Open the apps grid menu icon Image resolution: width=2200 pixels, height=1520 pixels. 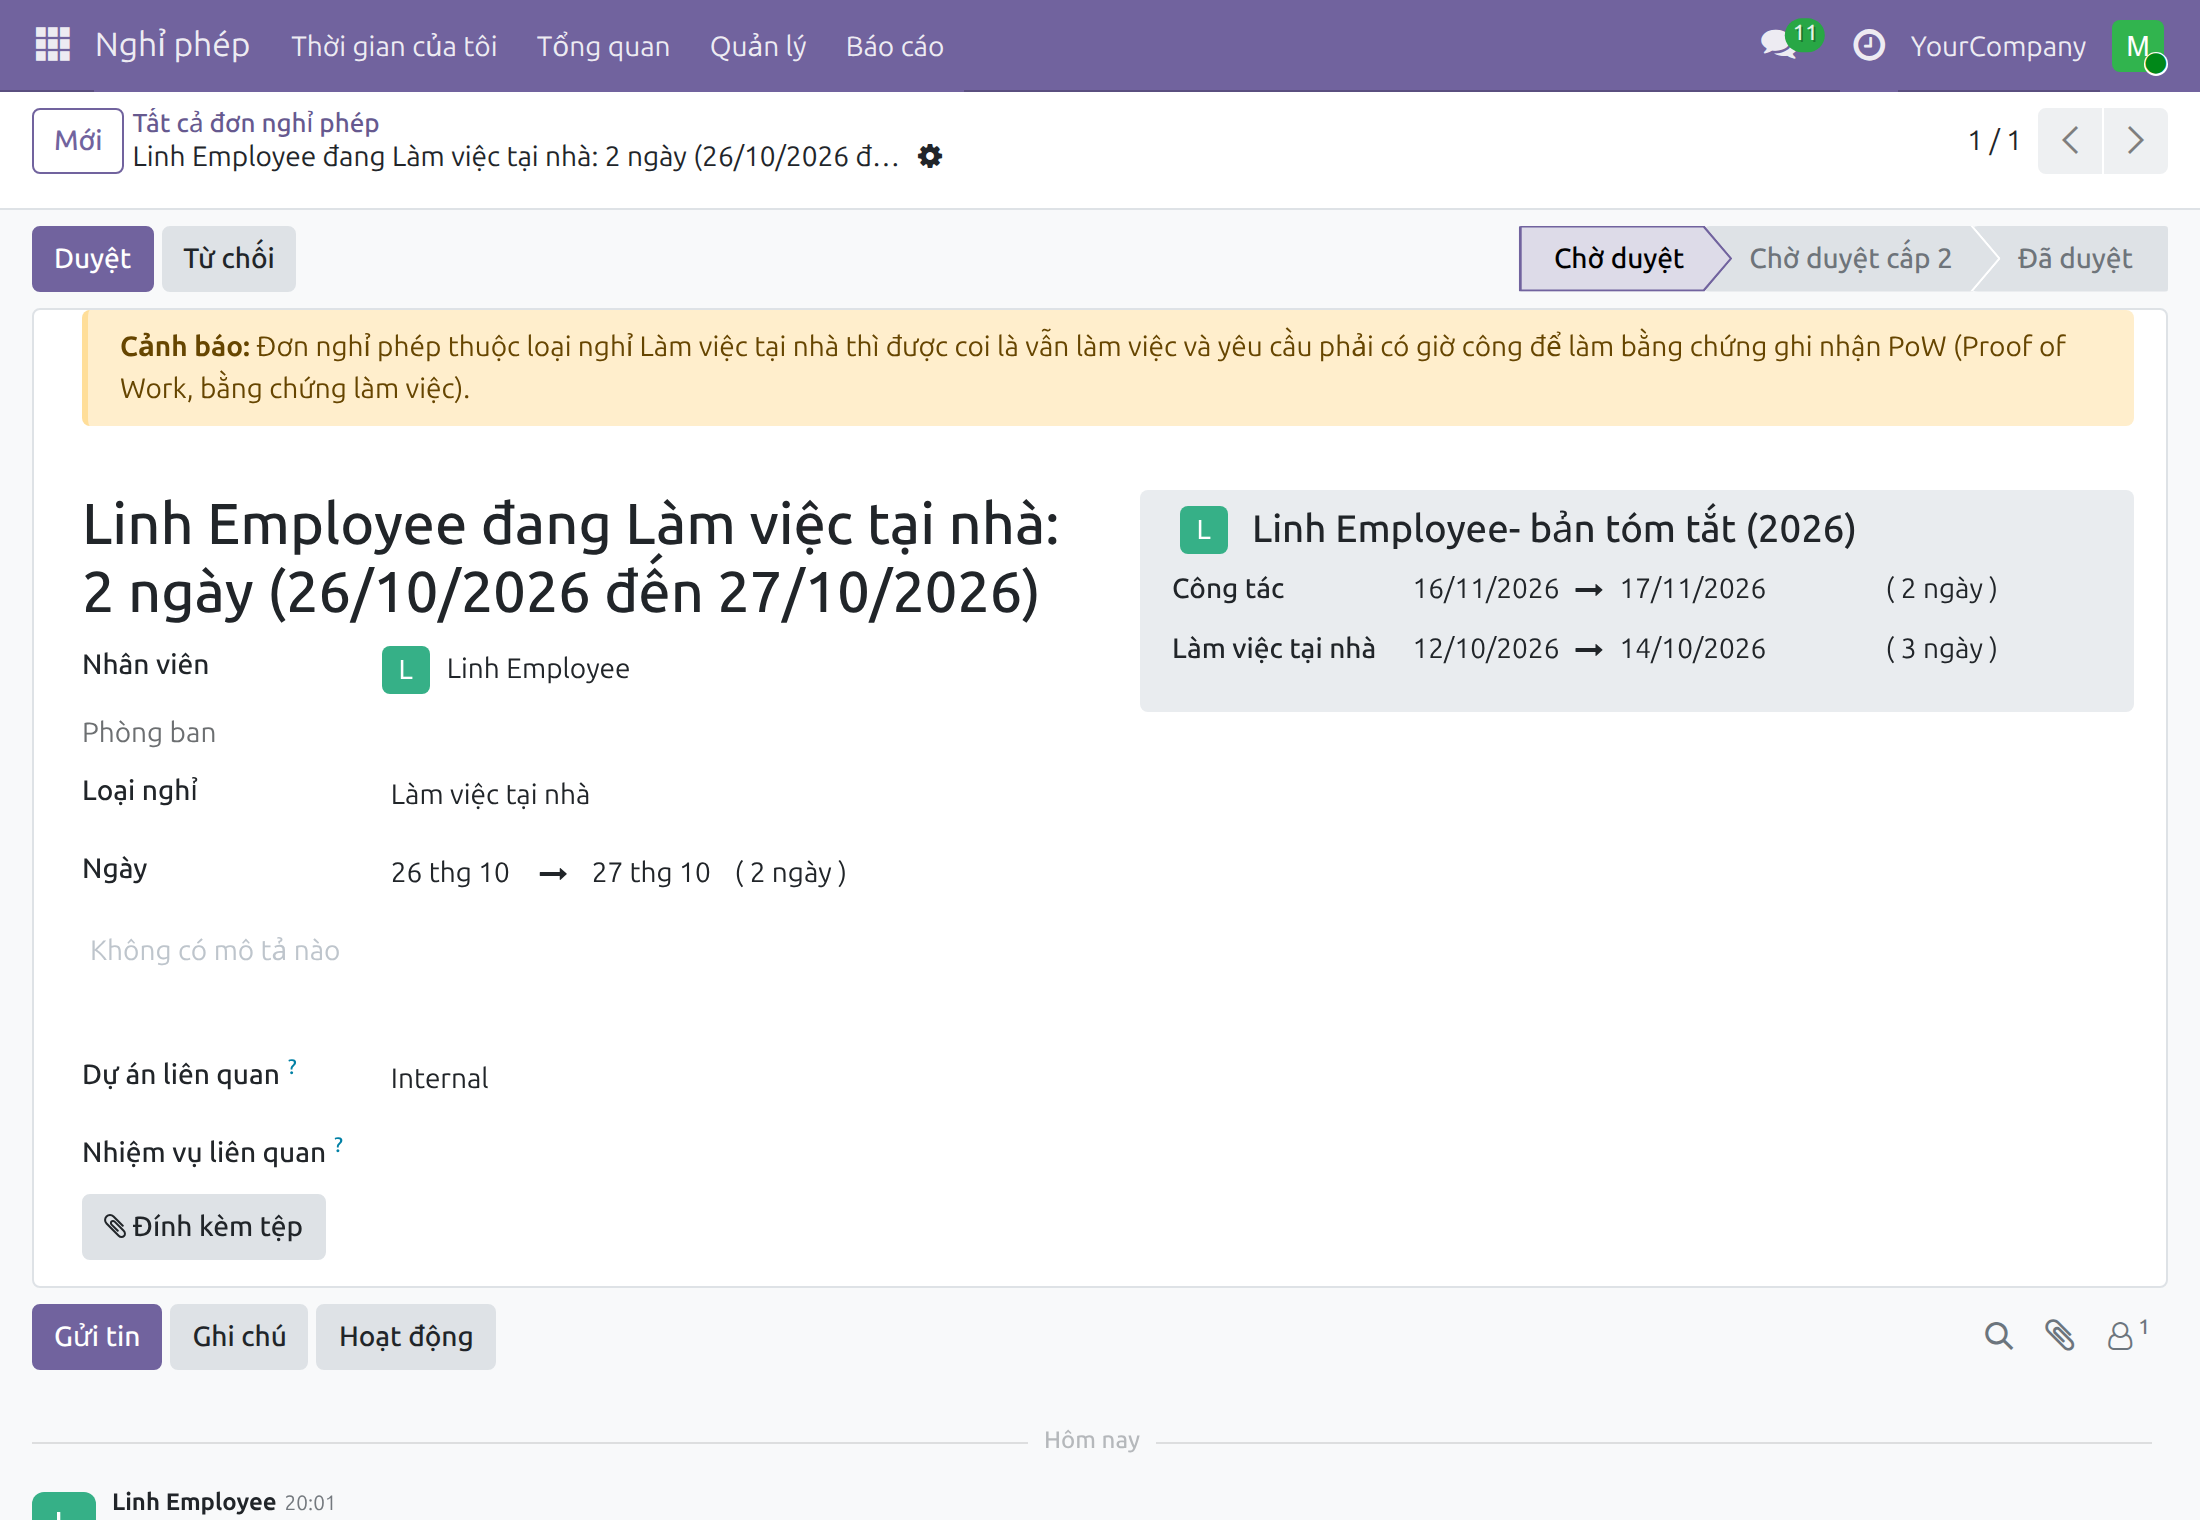52,45
